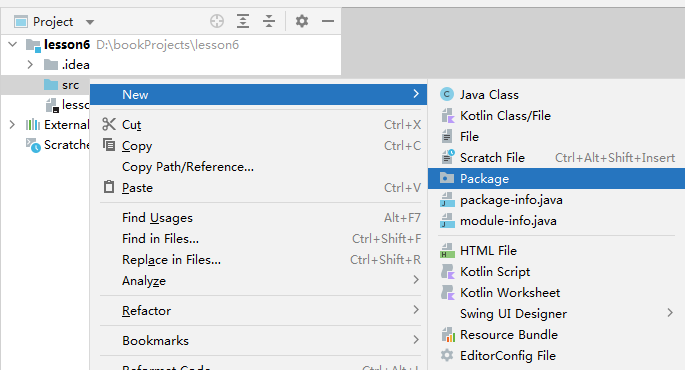The width and height of the screenshot is (685, 370).
Task: Click the Resource Bundle icon
Action: 447,335
